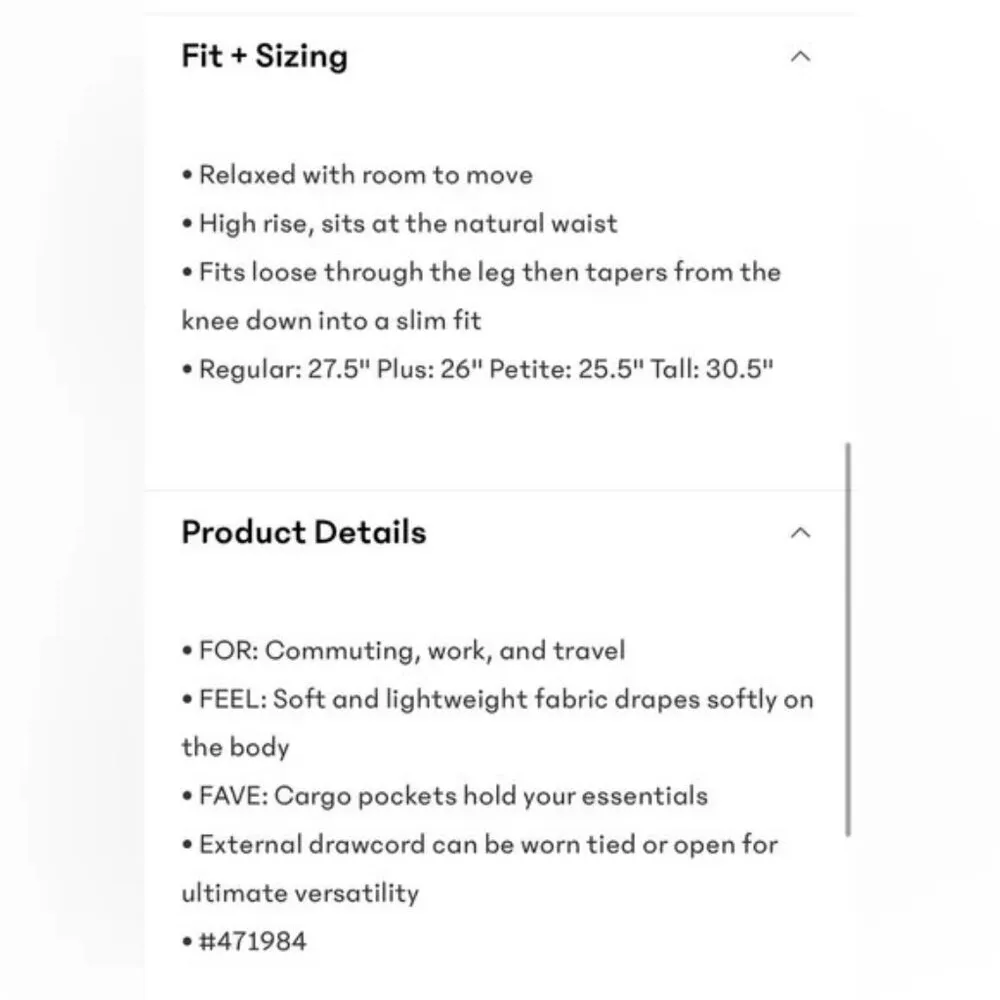Click the "knee down into a slim fit" text
1000x1000 pixels.
point(331,320)
